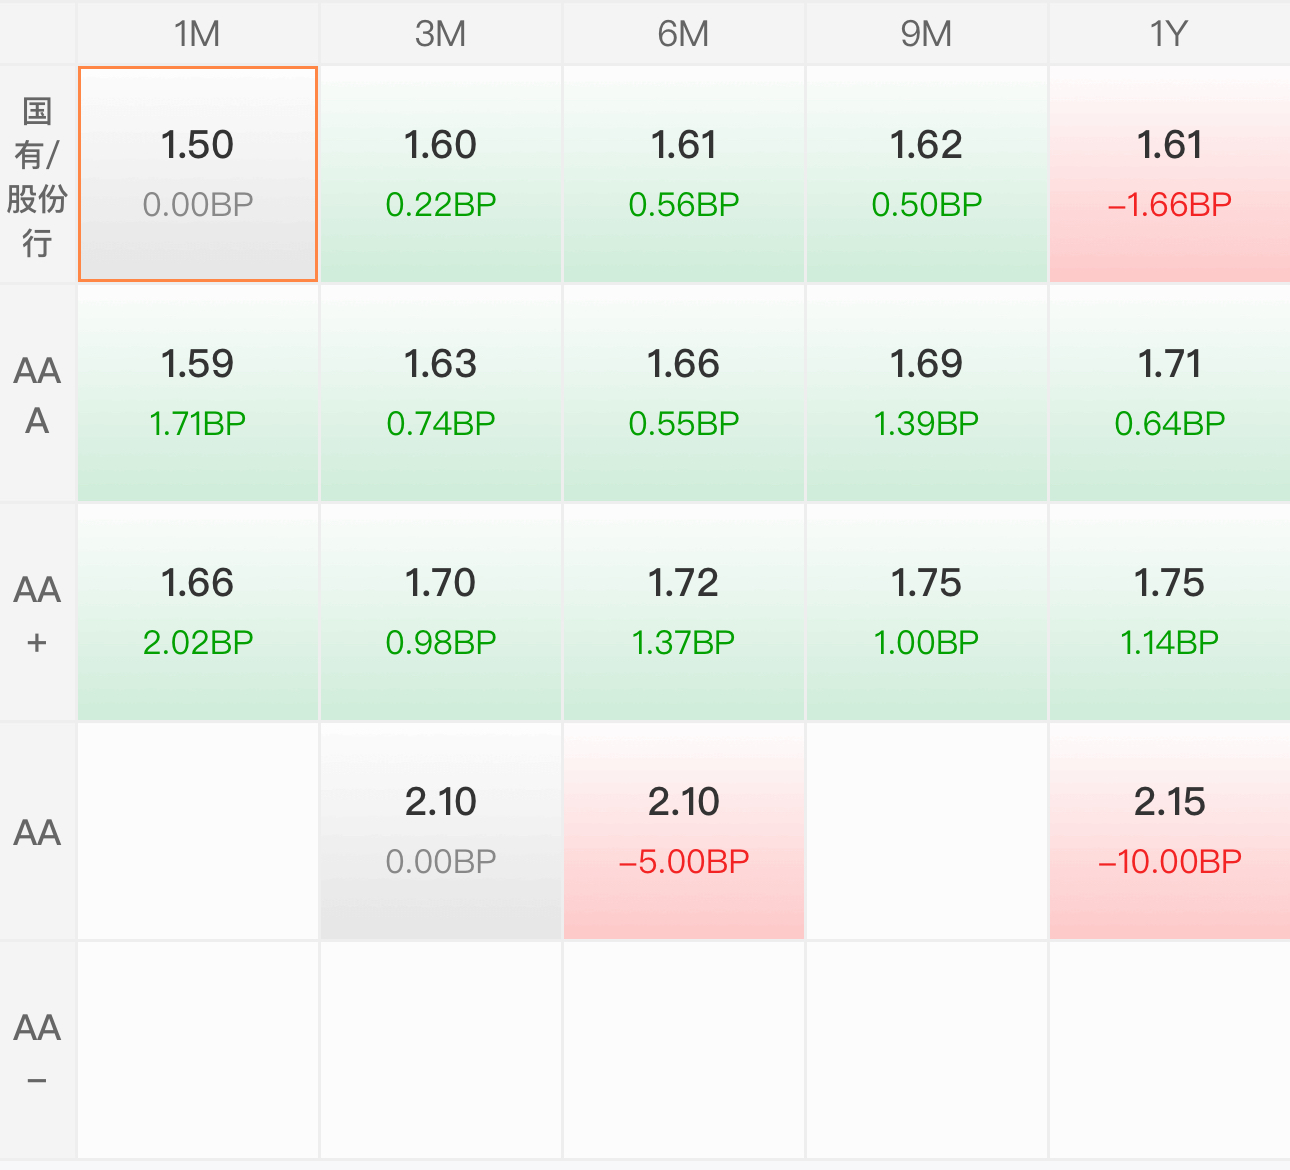
Task: Click the AA+ 1M cell with 2.02BP
Action: tap(198, 613)
